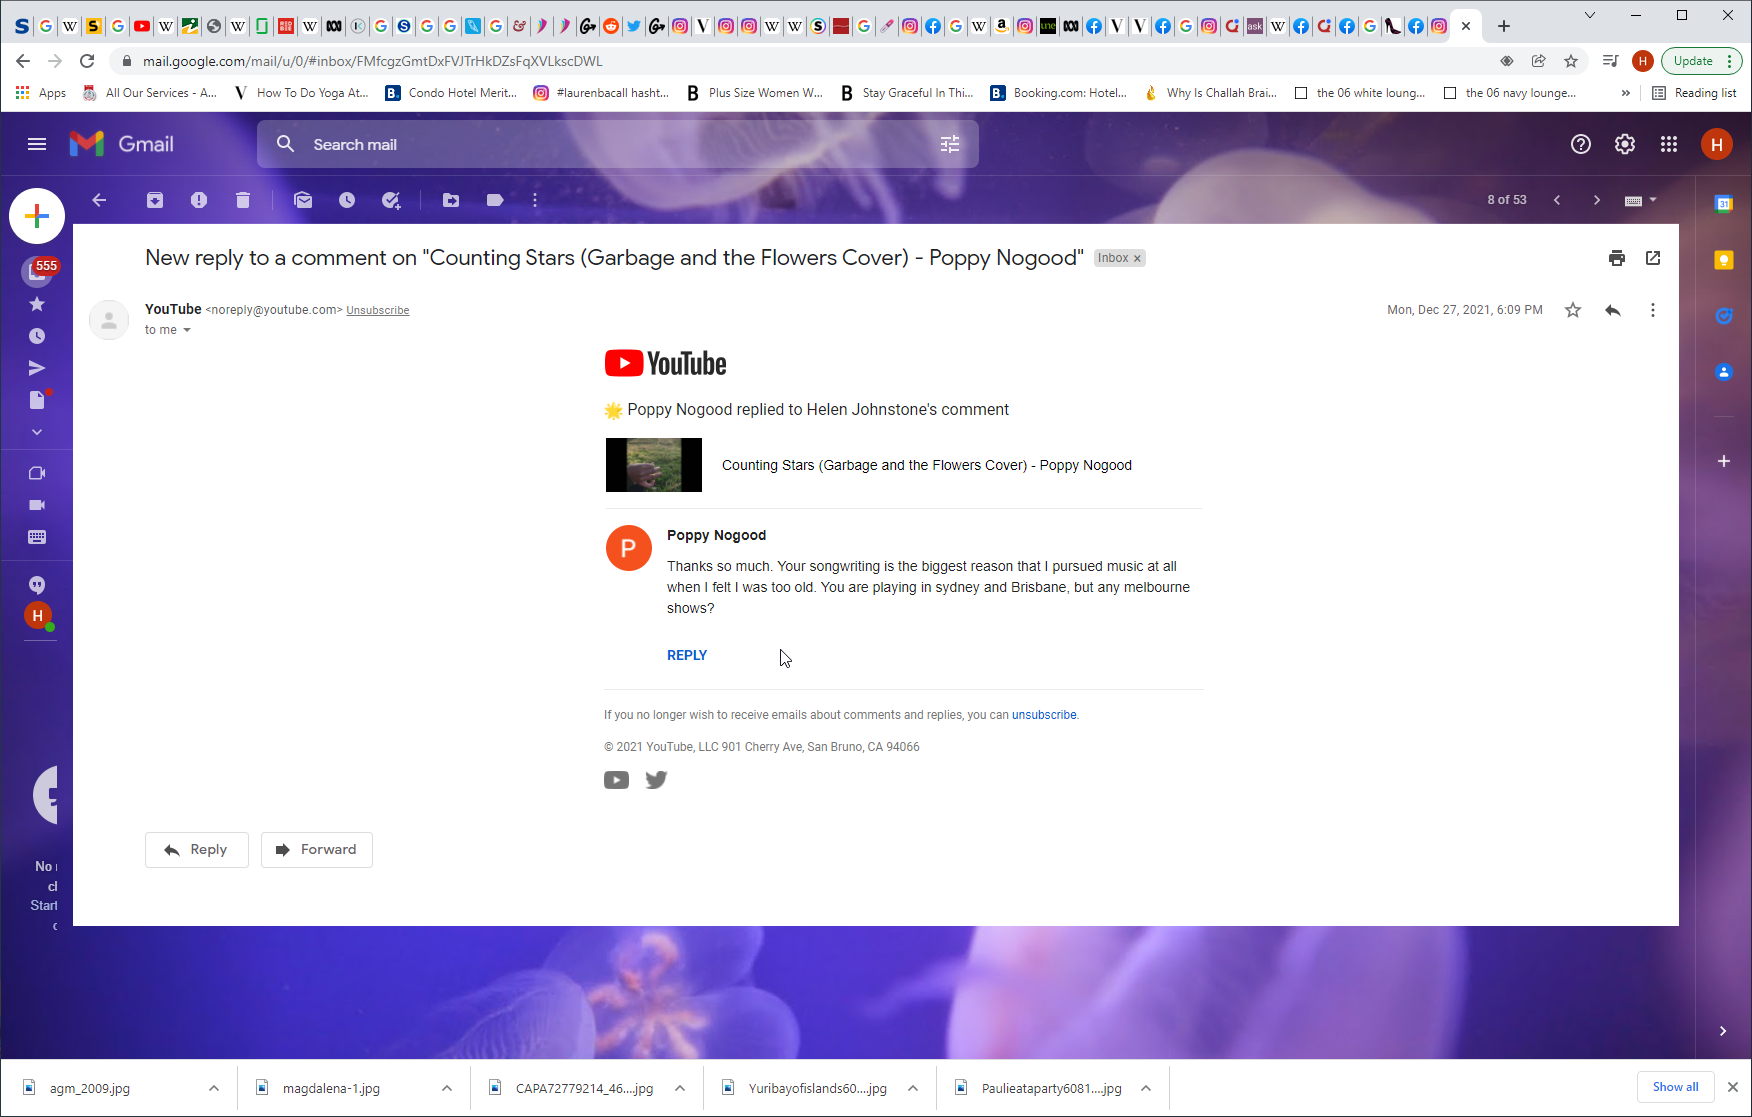Open the Counting Stars video thumbnail
1752x1117 pixels.
click(654, 465)
